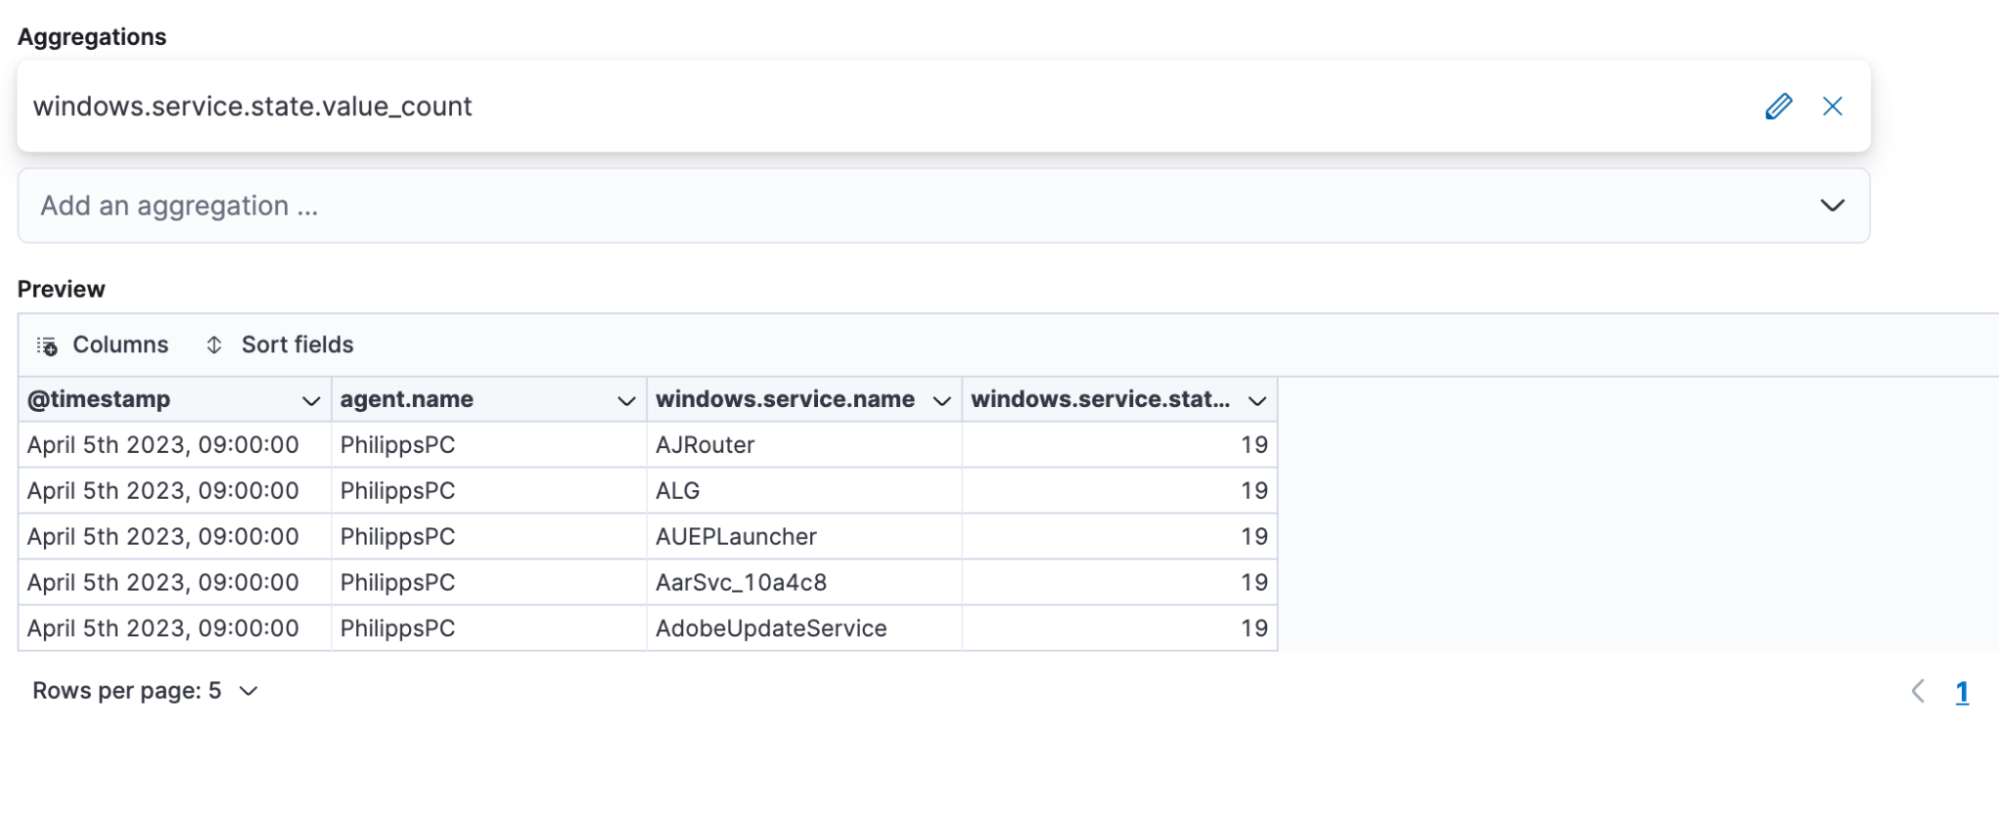The width and height of the screenshot is (1999, 826).
Task: Click the AdobeUpdateService cell
Action: [771, 629]
